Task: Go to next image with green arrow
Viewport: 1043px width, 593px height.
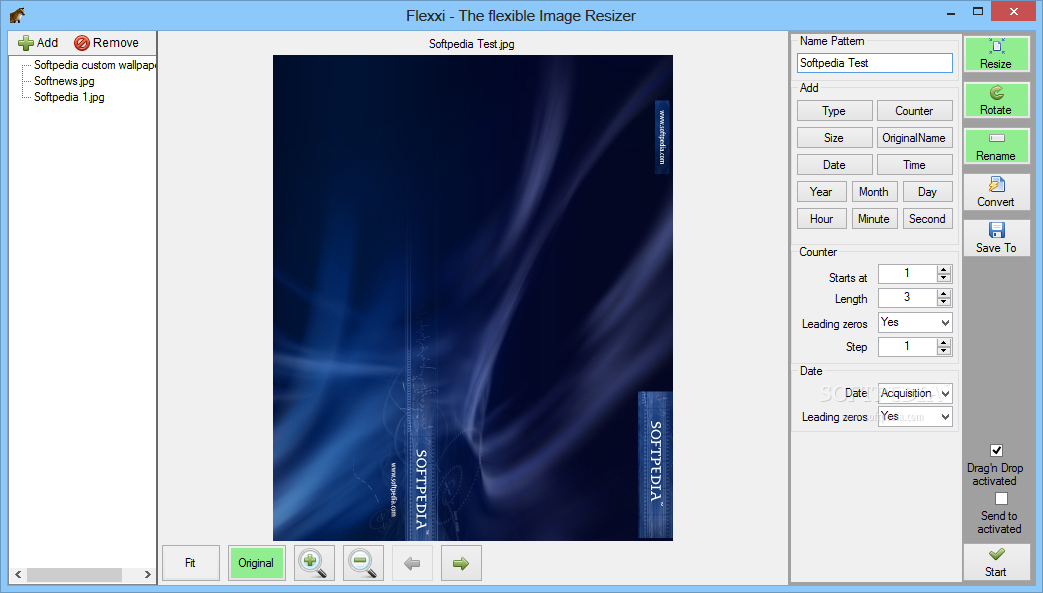Action: pyautogui.click(x=461, y=563)
